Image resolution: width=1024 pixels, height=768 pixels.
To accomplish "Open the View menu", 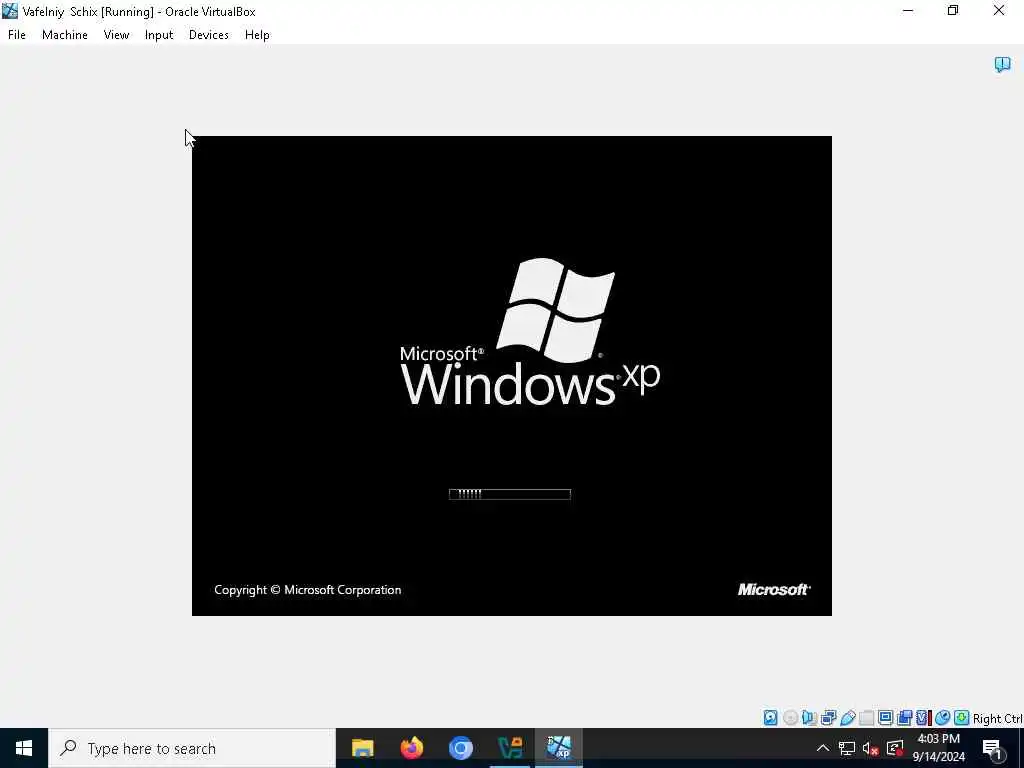I will coord(116,35).
